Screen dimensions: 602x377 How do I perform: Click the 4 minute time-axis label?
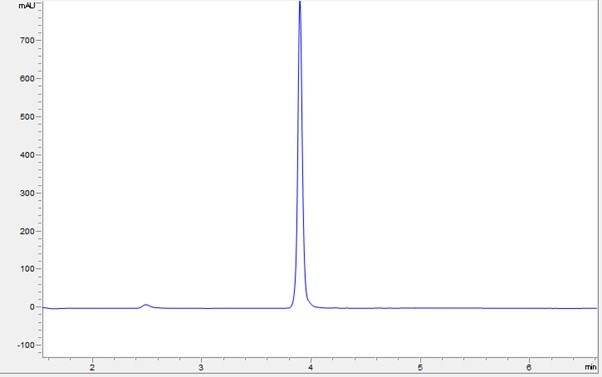[x=311, y=367]
